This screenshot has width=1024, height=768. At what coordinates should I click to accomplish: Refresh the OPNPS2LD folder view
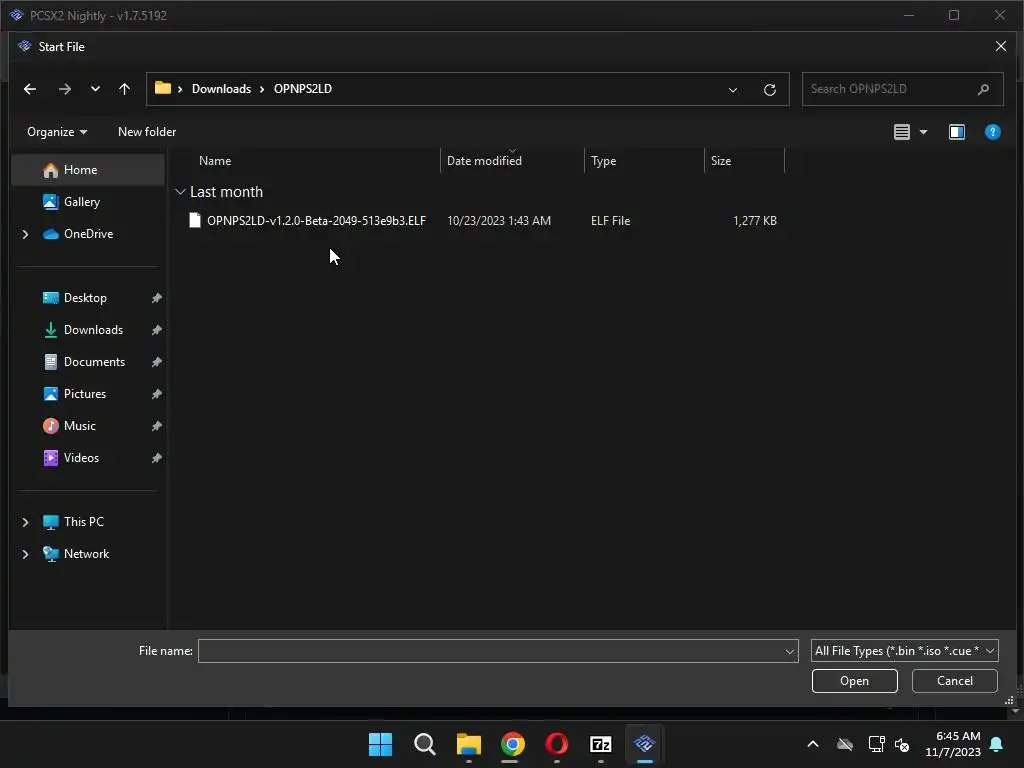[770, 89]
